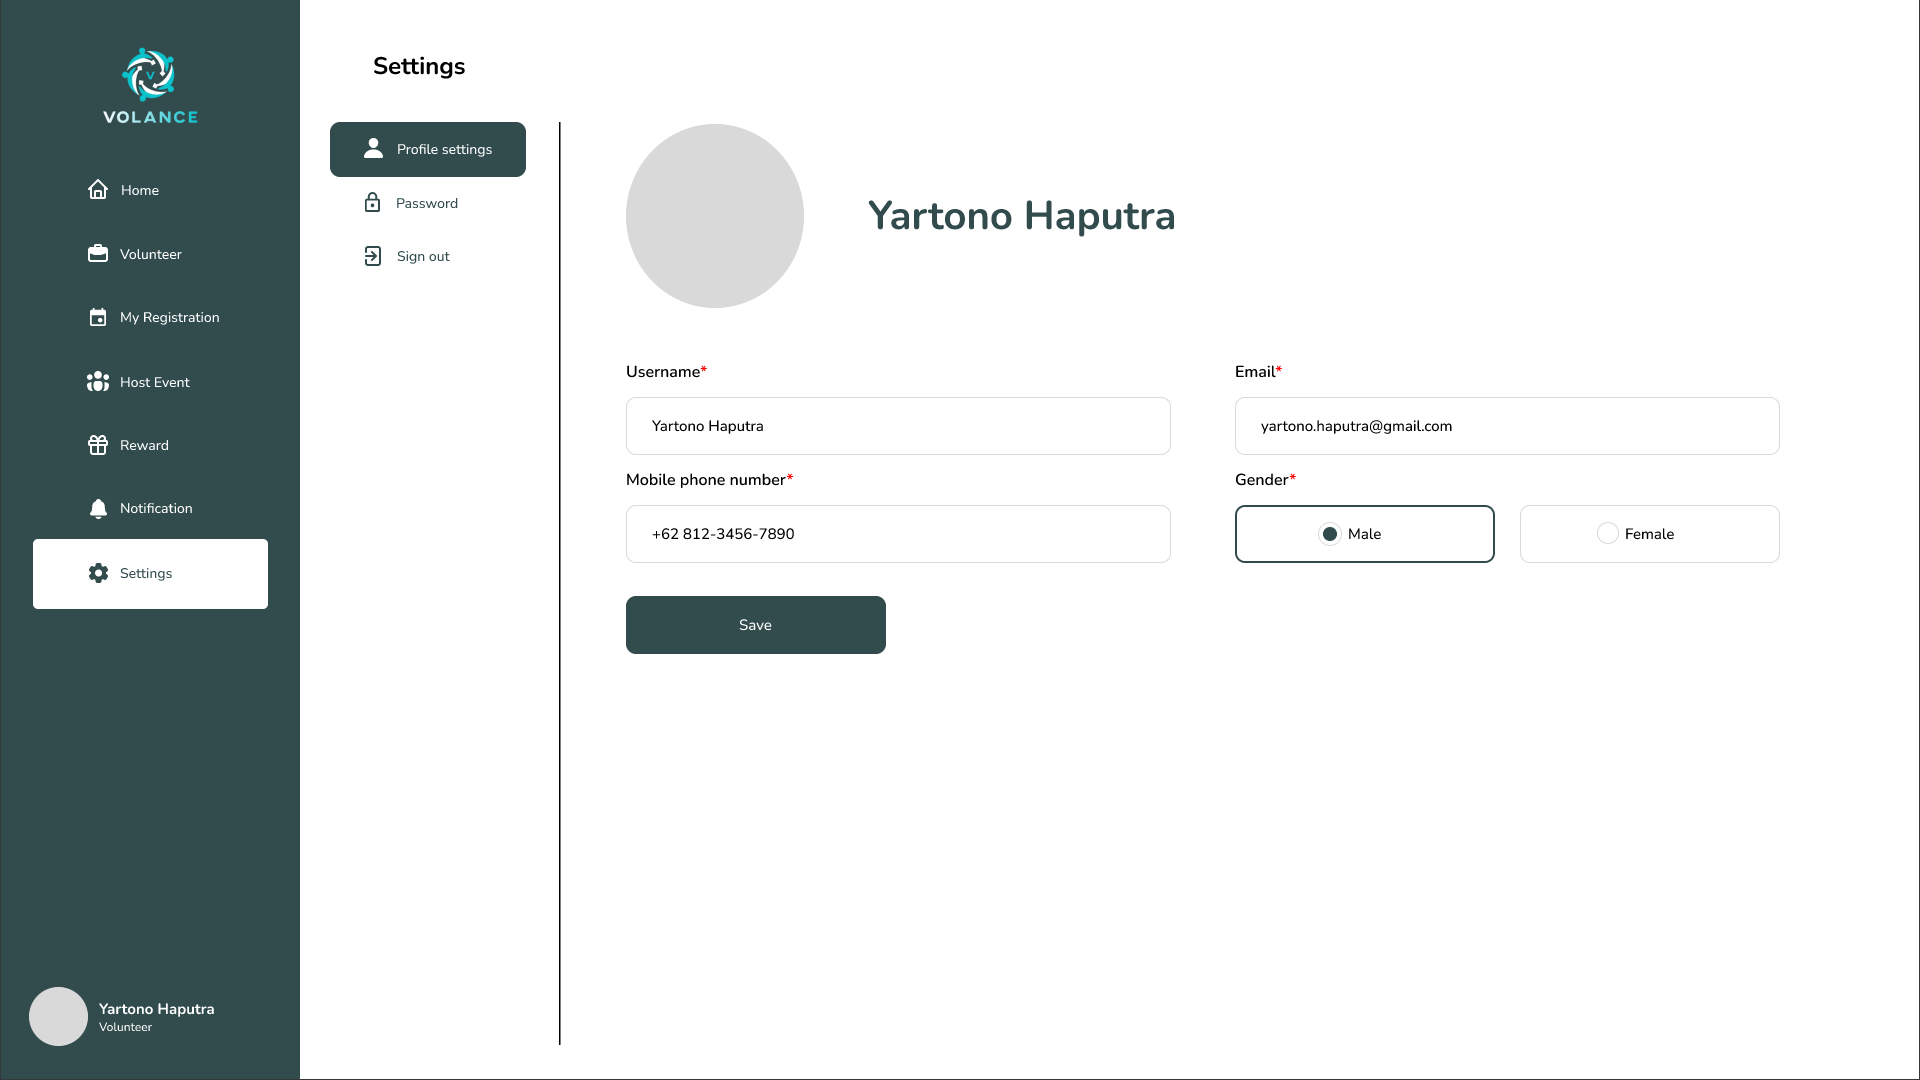
Task: Click the Mobile phone number field
Action: 898,534
